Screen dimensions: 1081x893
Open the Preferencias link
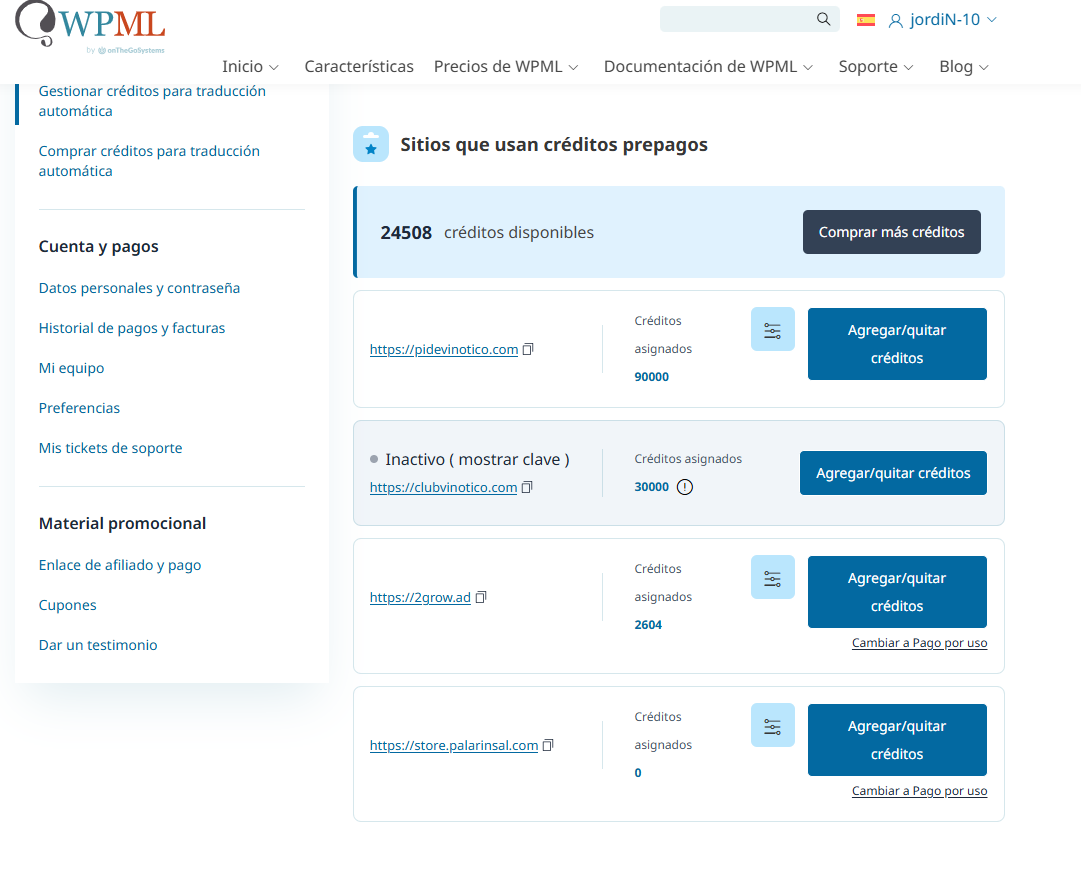pyautogui.click(x=79, y=408)
